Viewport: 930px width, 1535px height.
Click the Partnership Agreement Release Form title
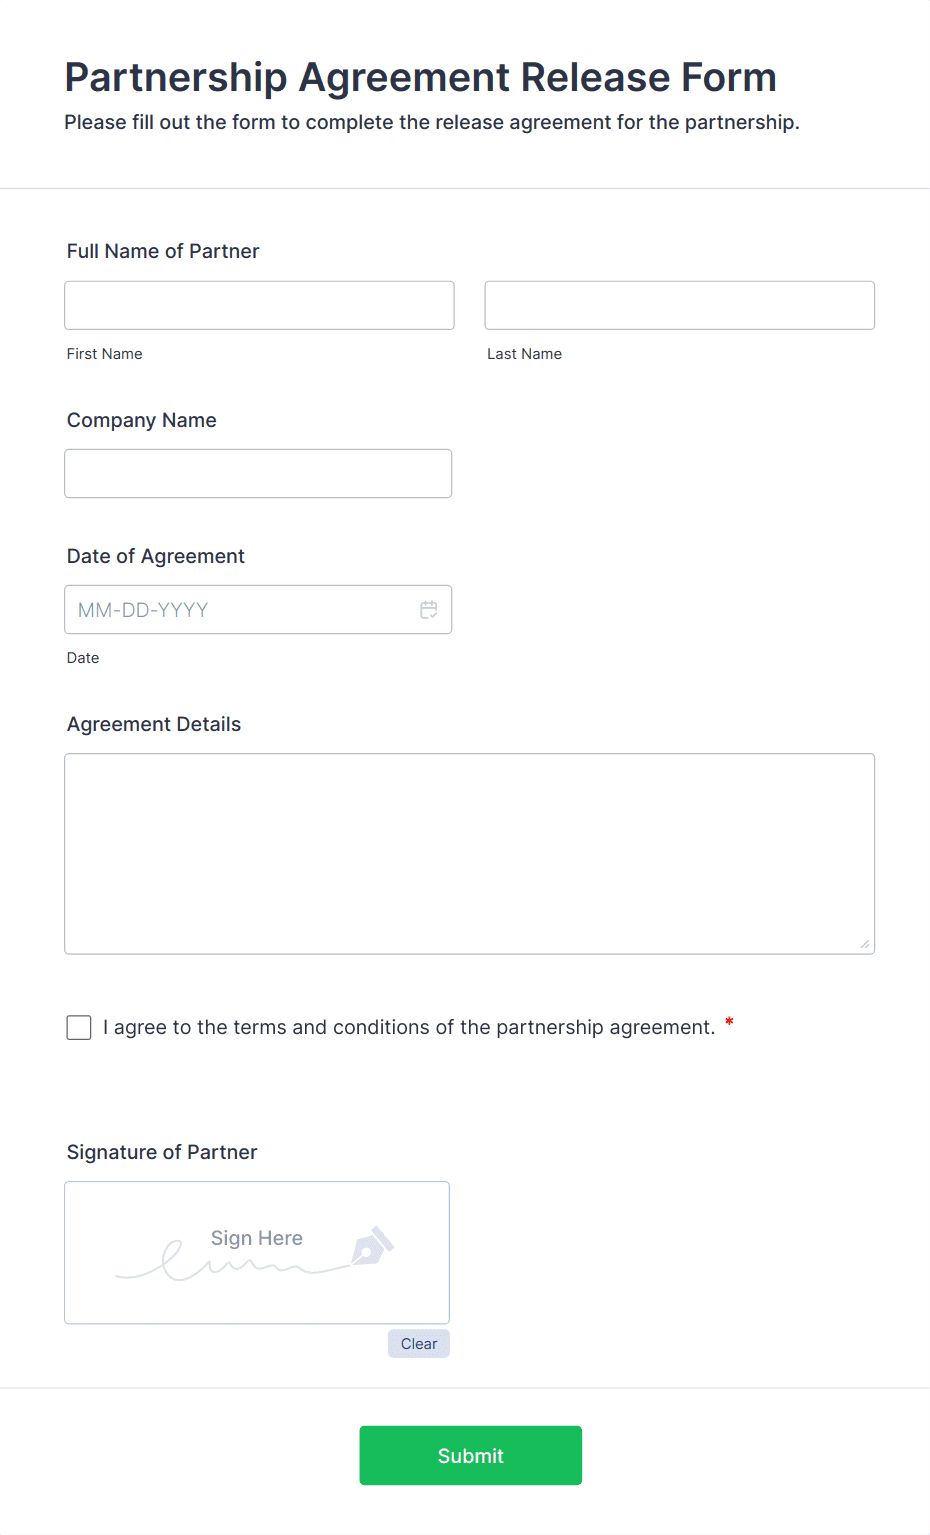(x=420, y=77)
